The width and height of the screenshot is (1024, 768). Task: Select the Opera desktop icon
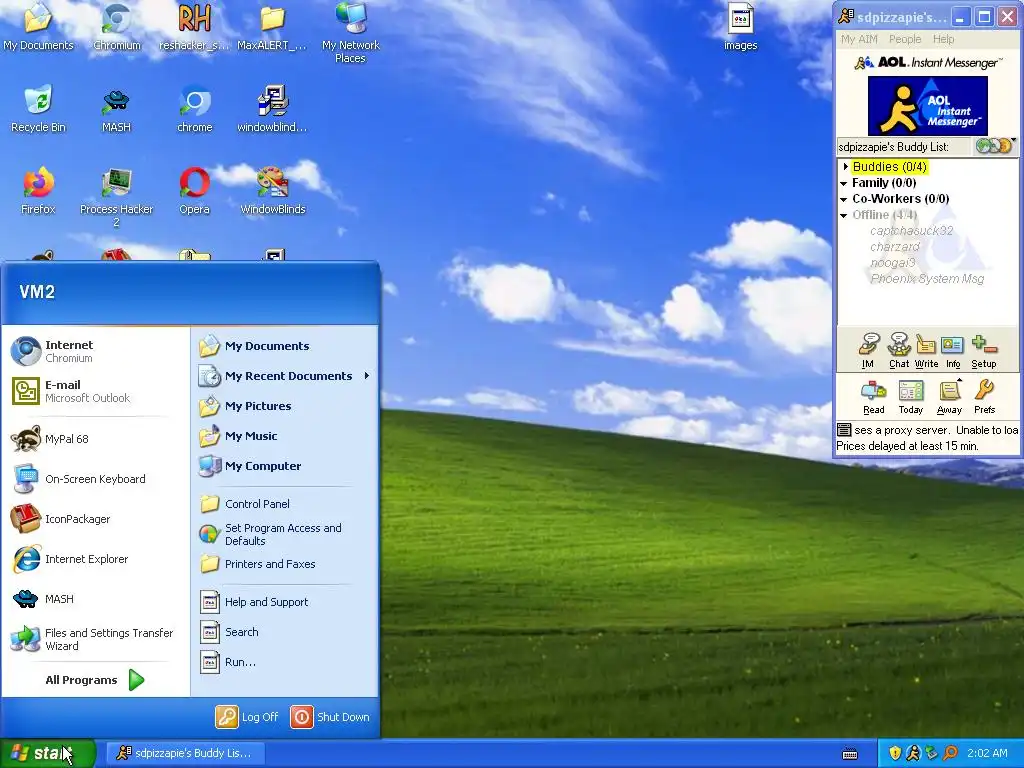195,191
